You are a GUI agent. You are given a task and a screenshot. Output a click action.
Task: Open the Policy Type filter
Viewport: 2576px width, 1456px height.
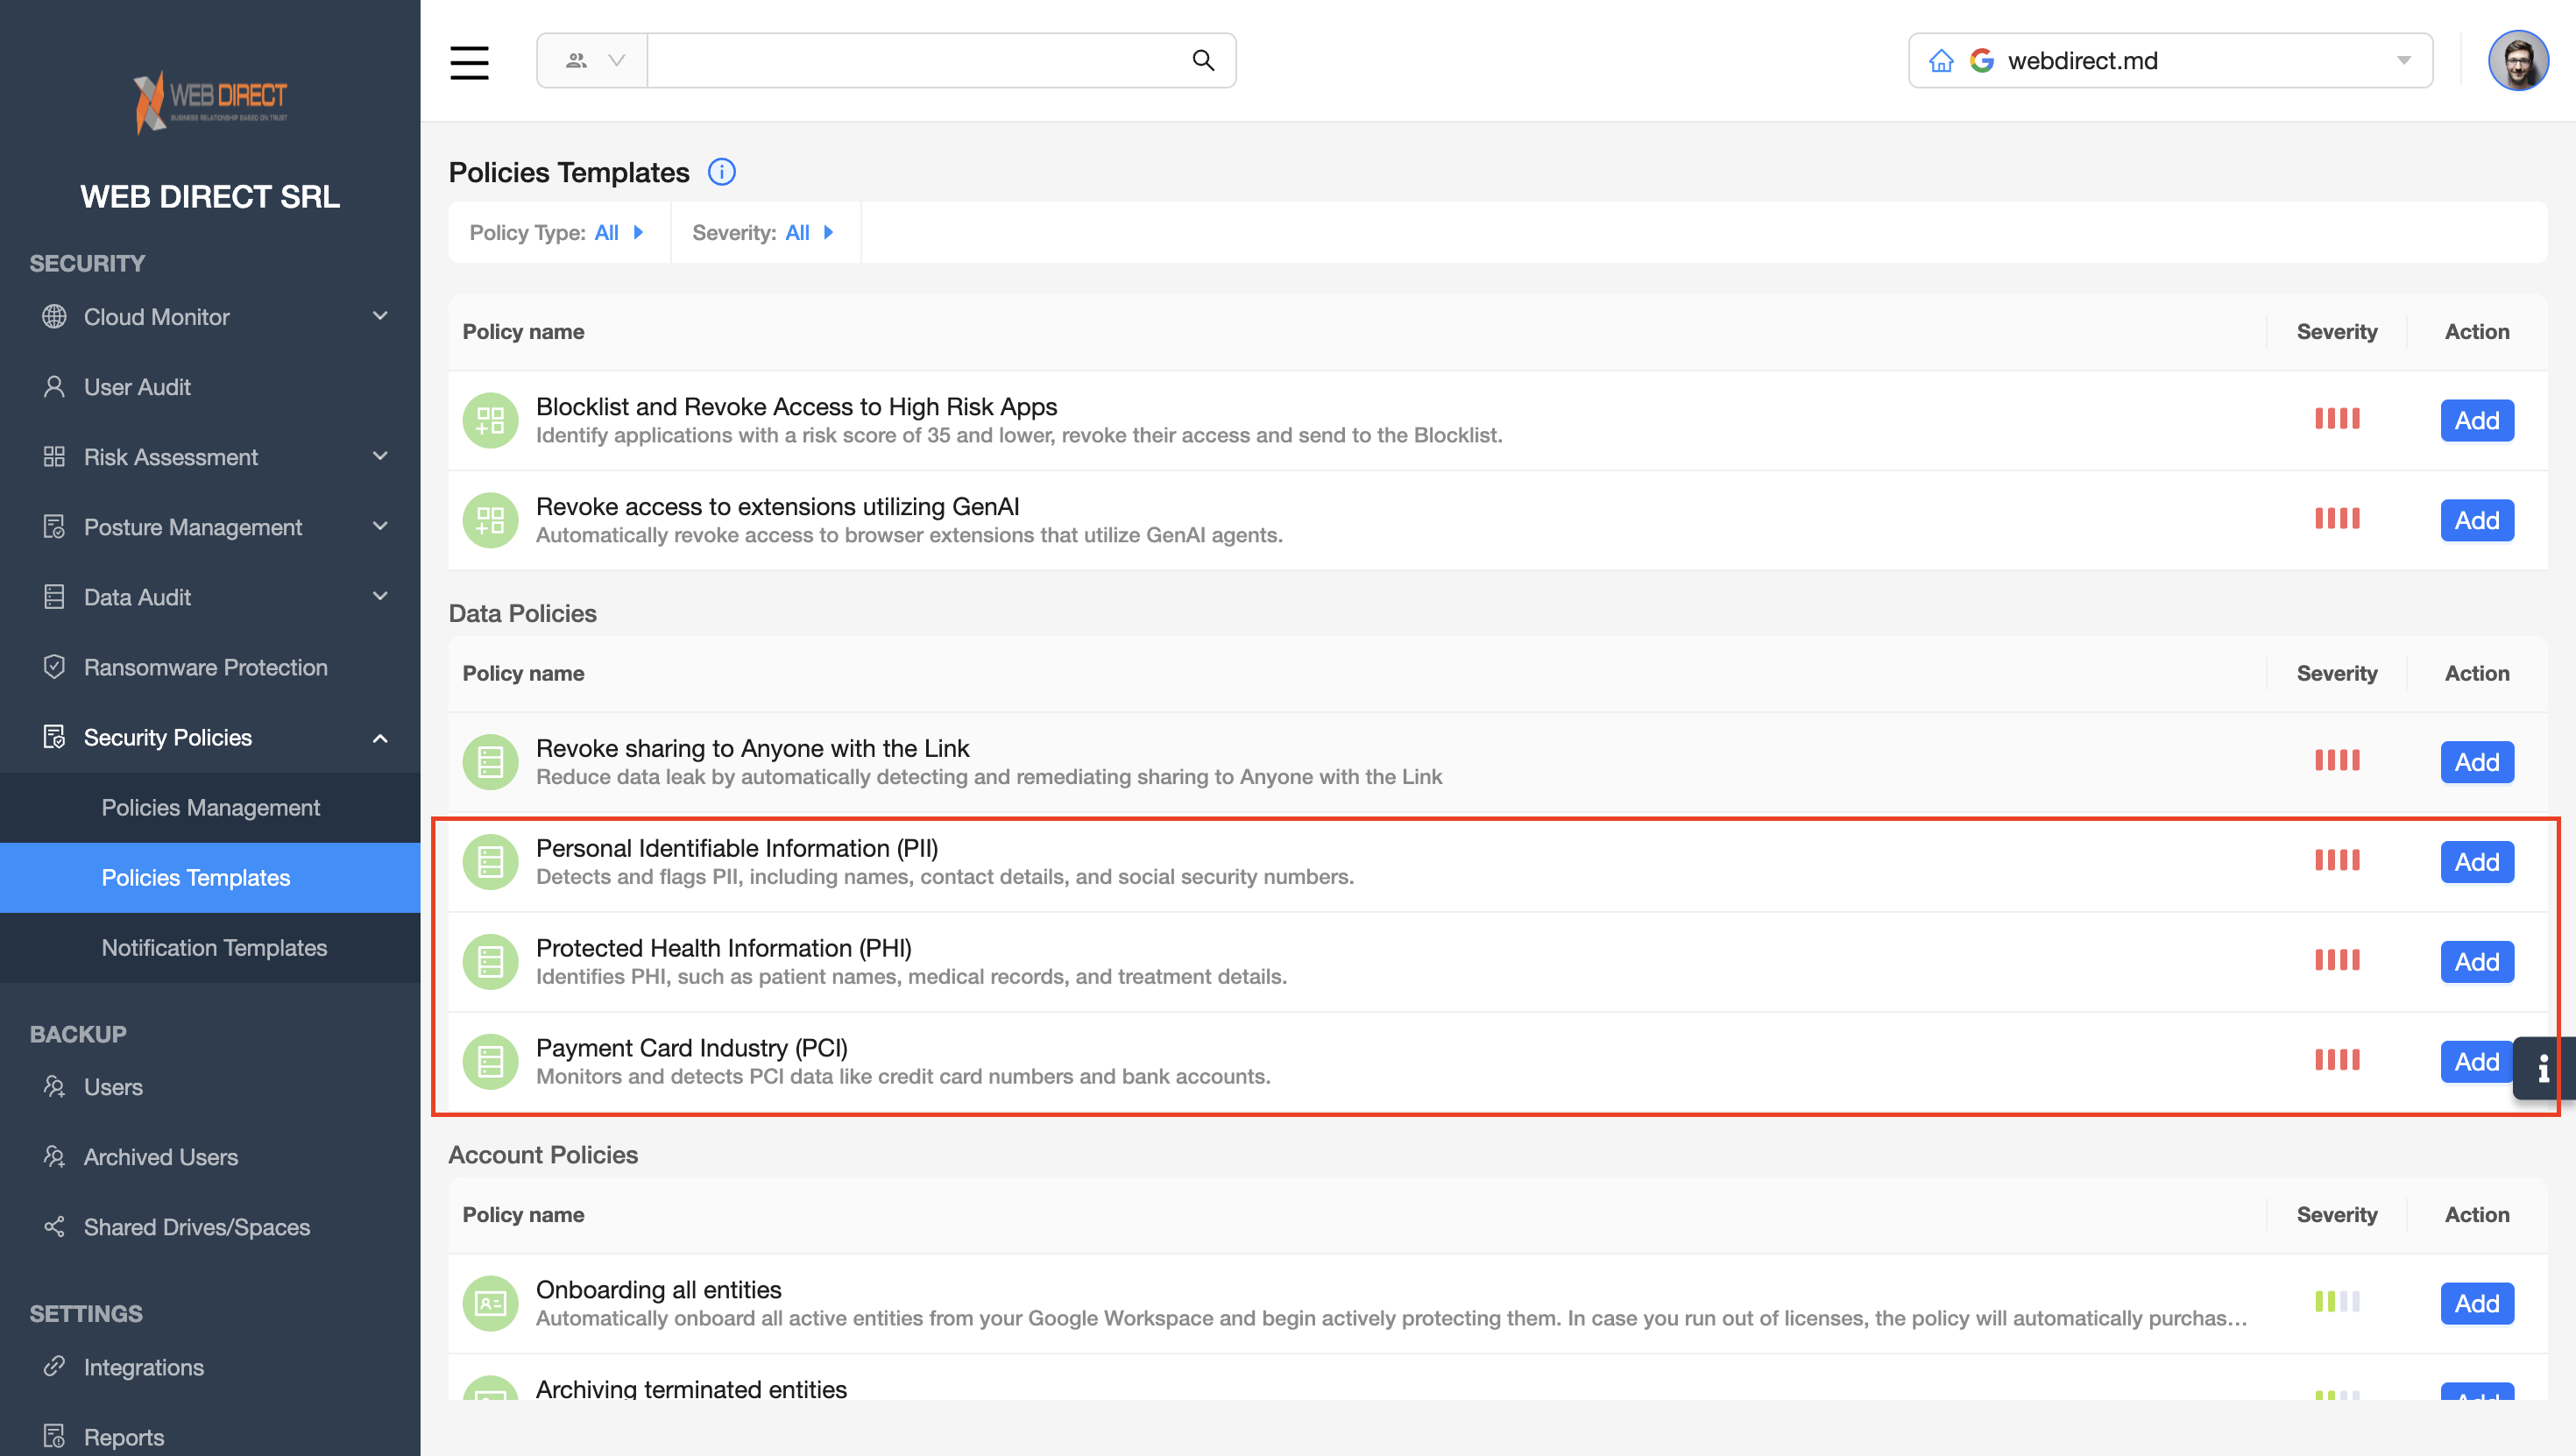click(557, 233)
